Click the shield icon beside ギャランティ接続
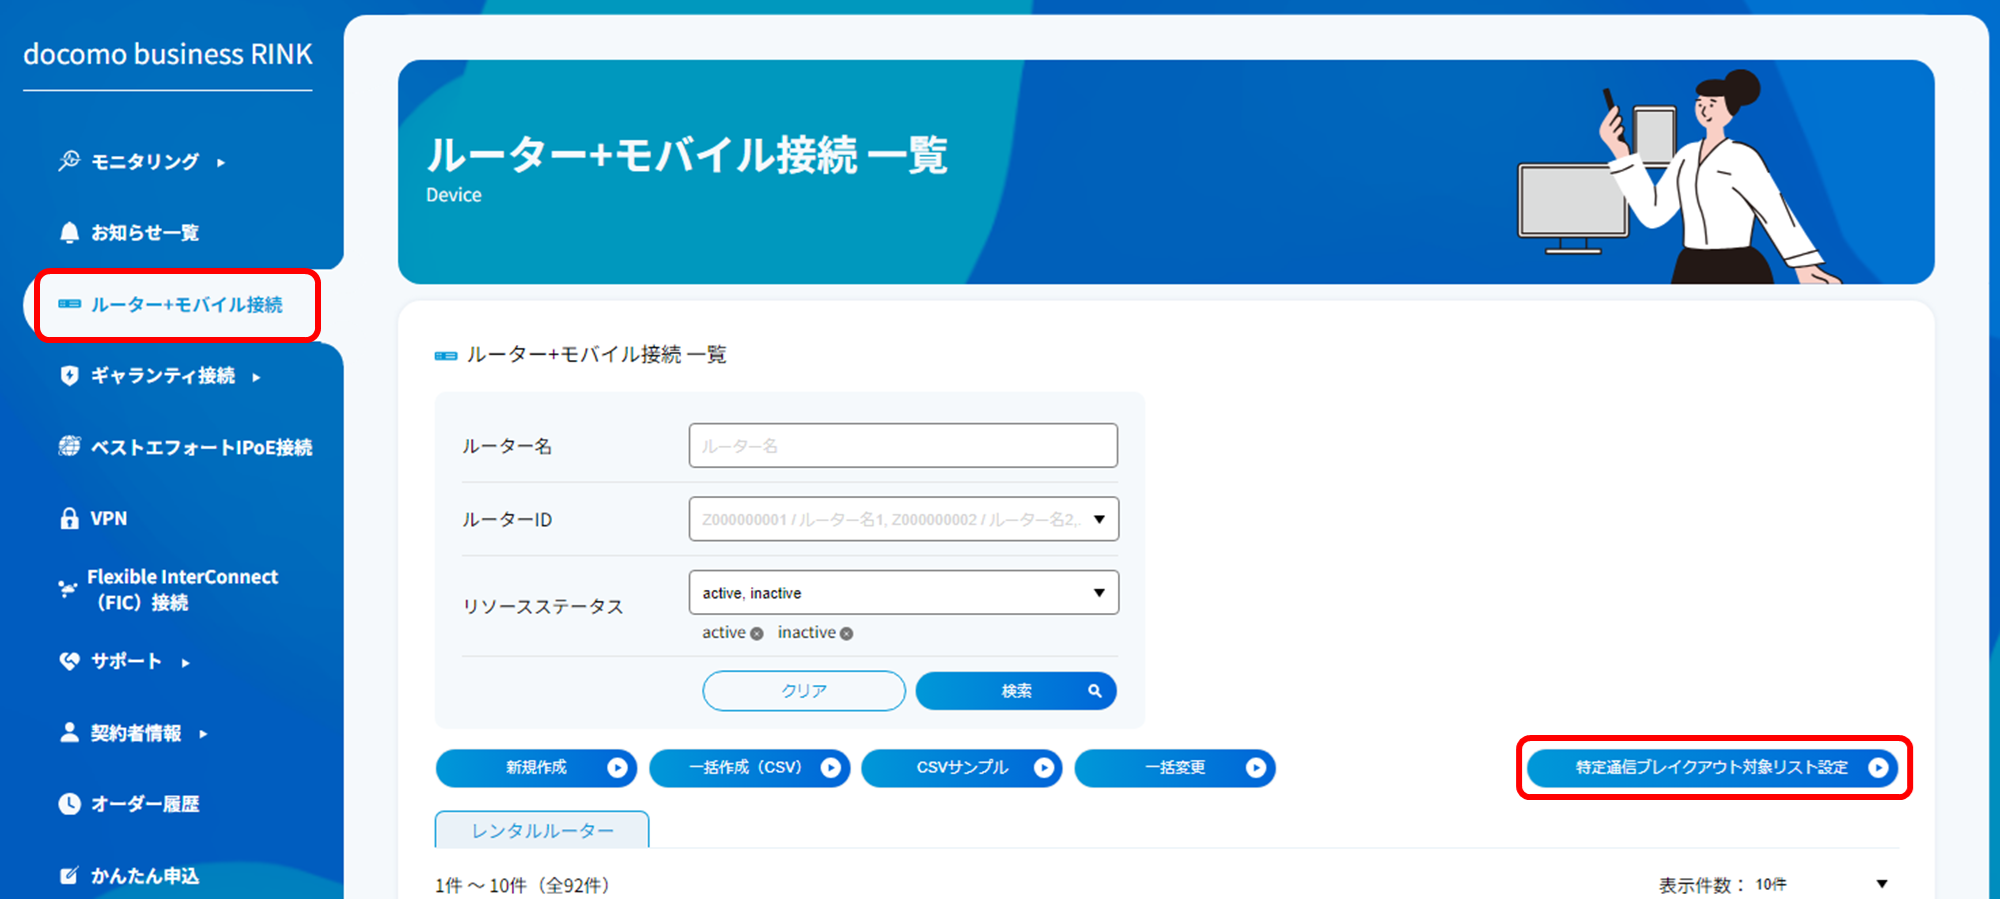The image size is (2000, 899). pos(69,376)
